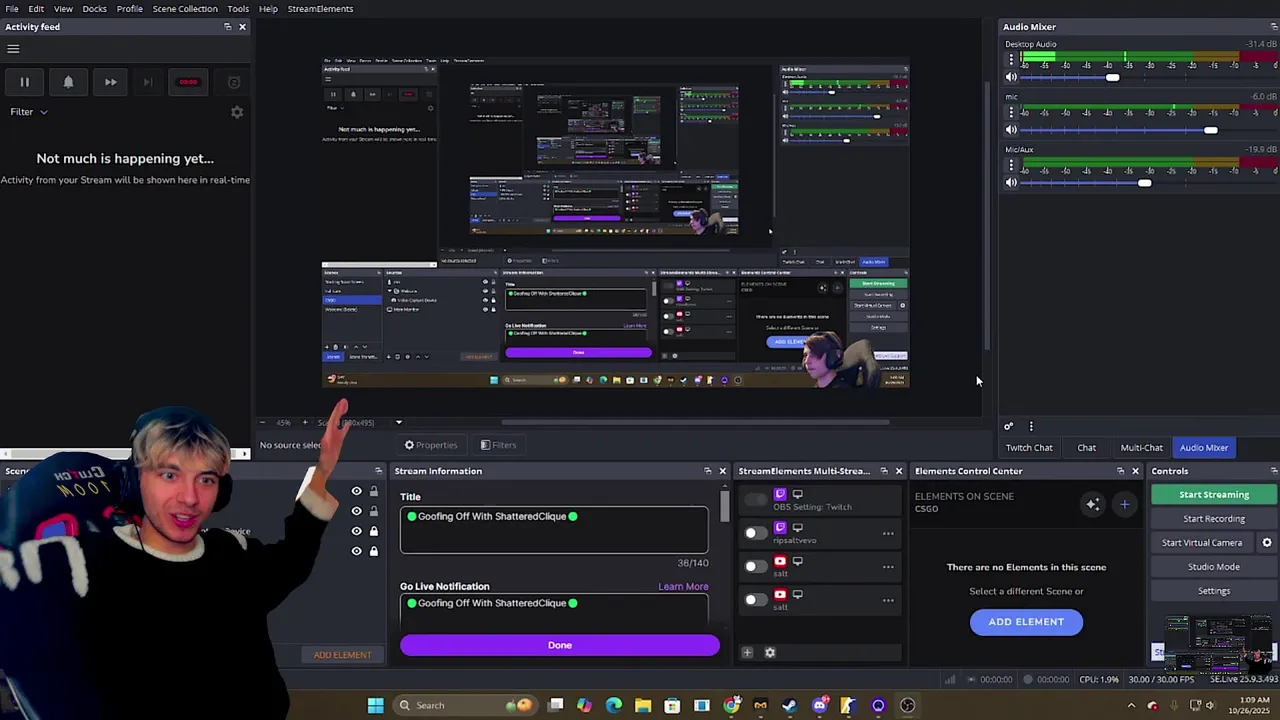Open the Filter dropdown in Activity feed
Screen dimensions: 1280x720
pyautogui.click(x=29, y=112)
